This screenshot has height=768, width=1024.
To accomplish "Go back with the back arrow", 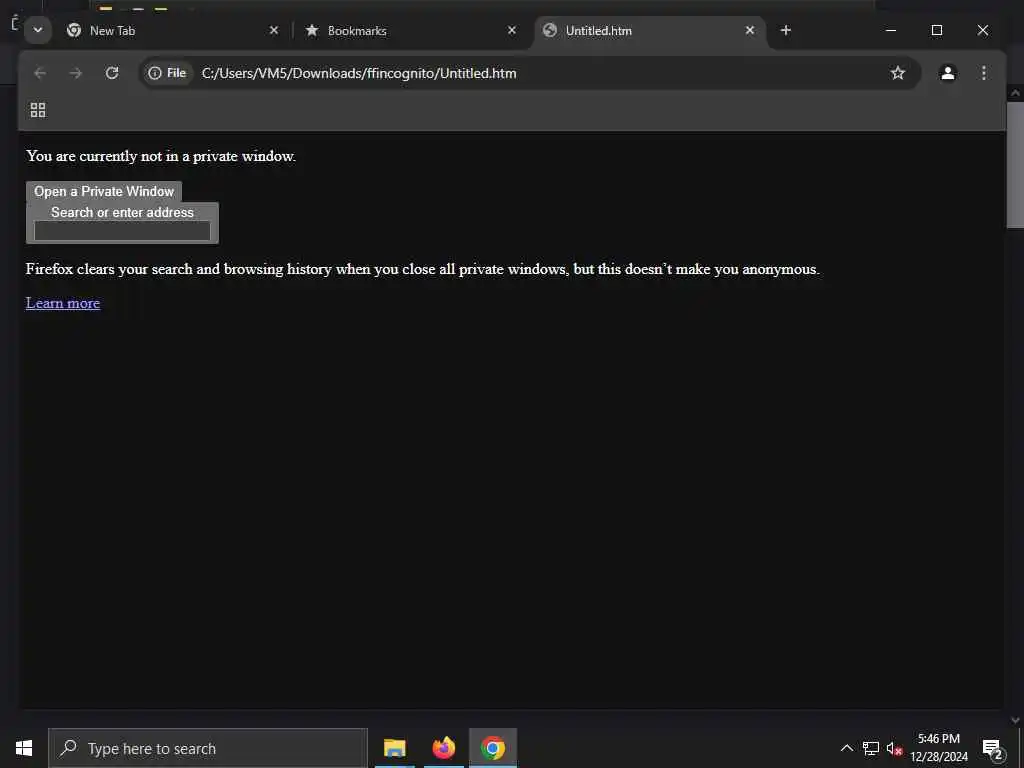I will point(40,73).
